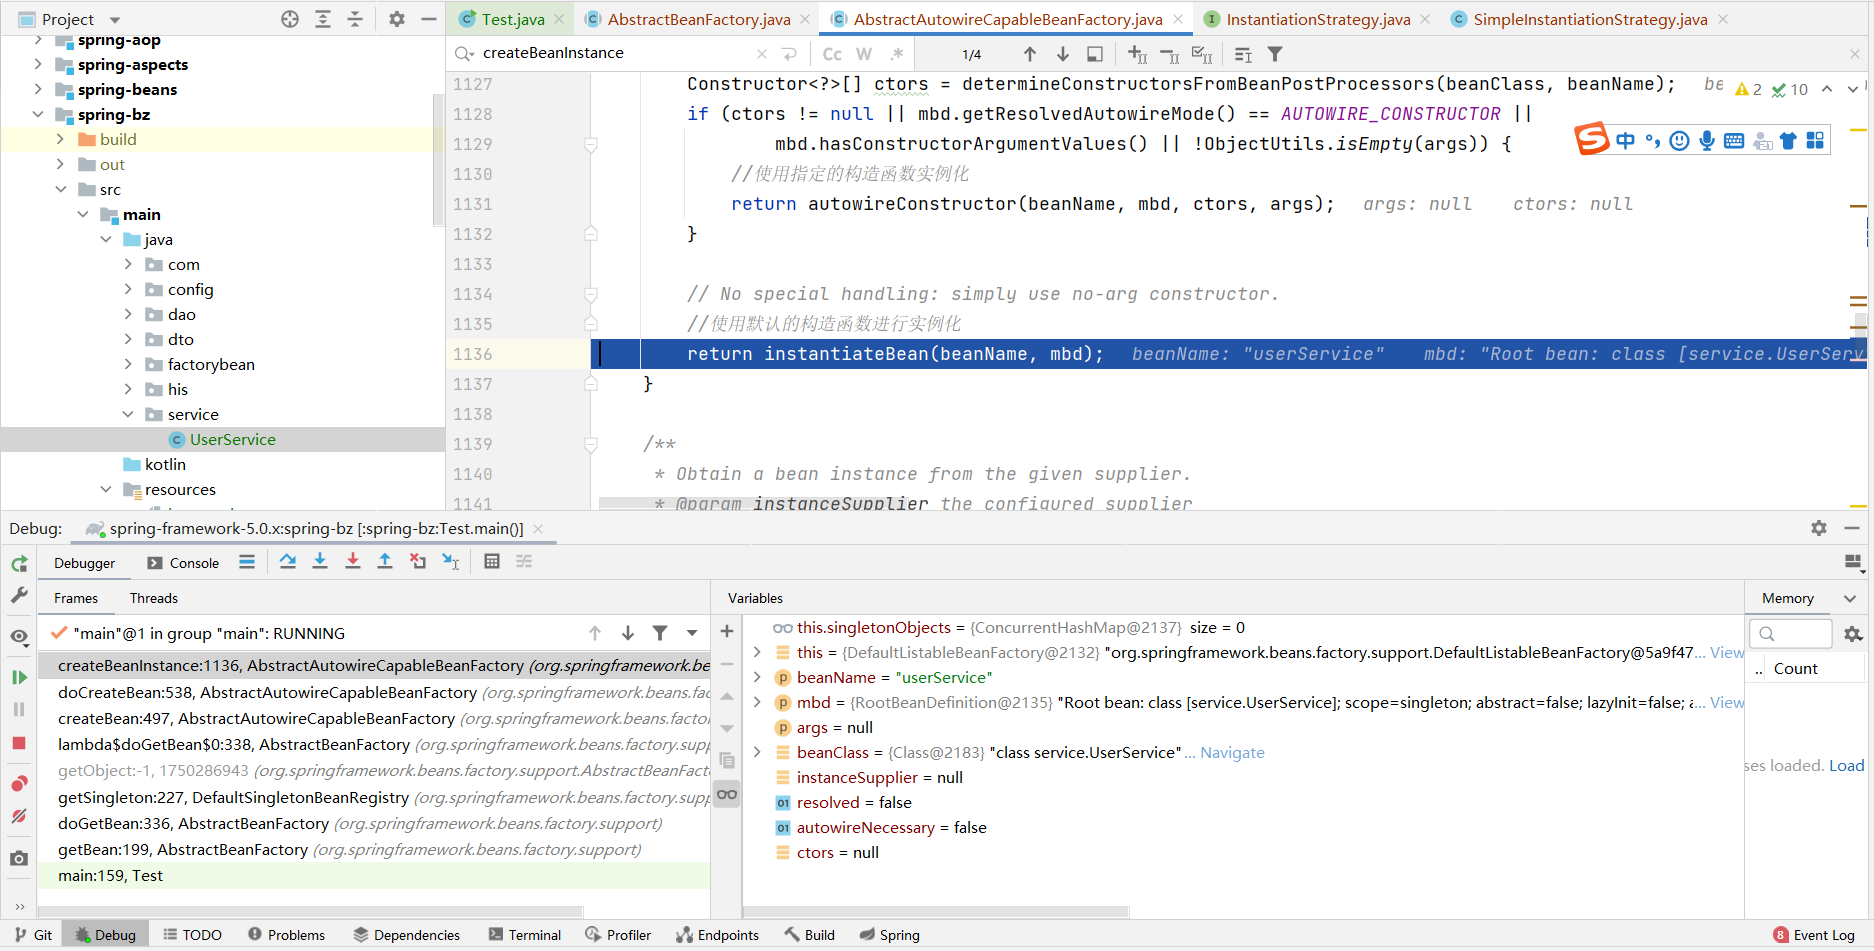The image size is (1874, 951).
Task: Click filter search results icon
Action: pos(1275,54)
